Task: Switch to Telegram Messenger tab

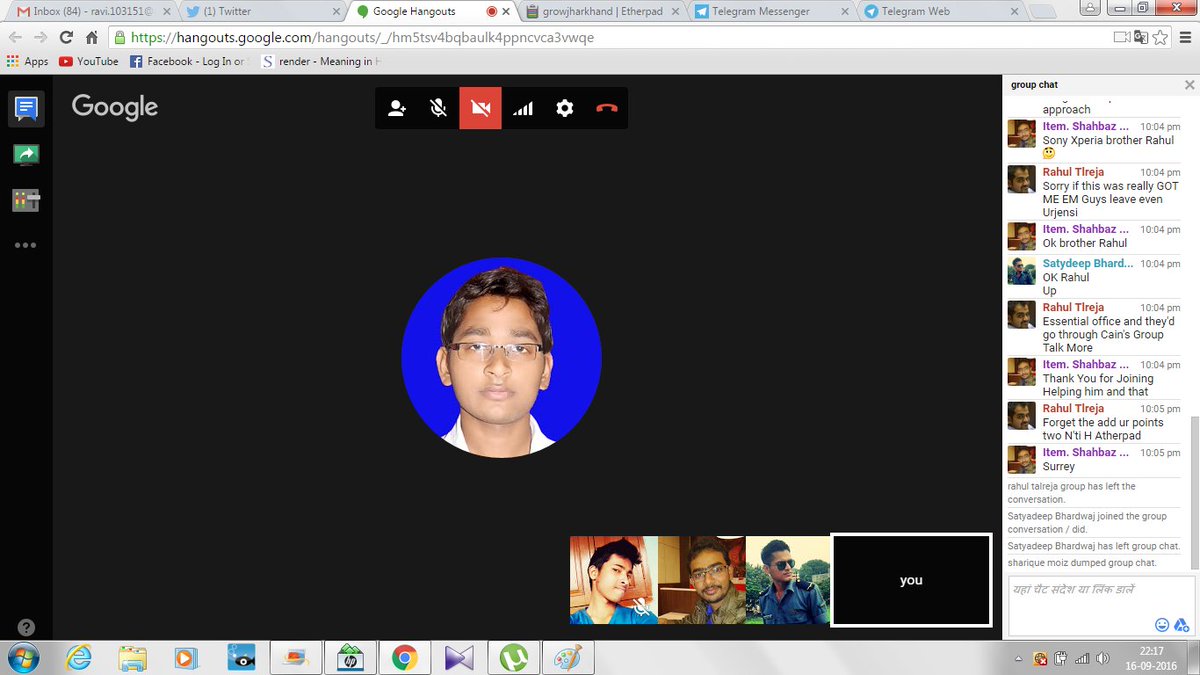Action: (770, 11)
